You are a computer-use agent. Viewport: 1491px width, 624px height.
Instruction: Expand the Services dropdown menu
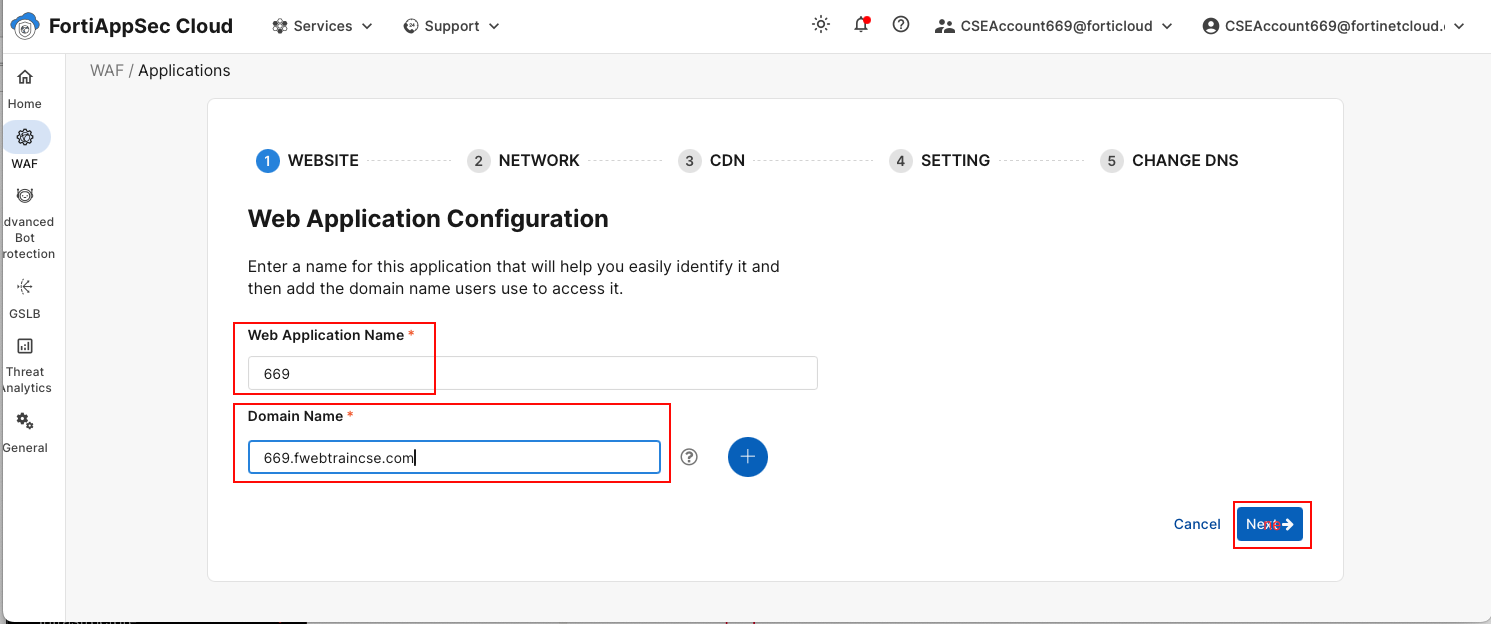click(322, 26)
